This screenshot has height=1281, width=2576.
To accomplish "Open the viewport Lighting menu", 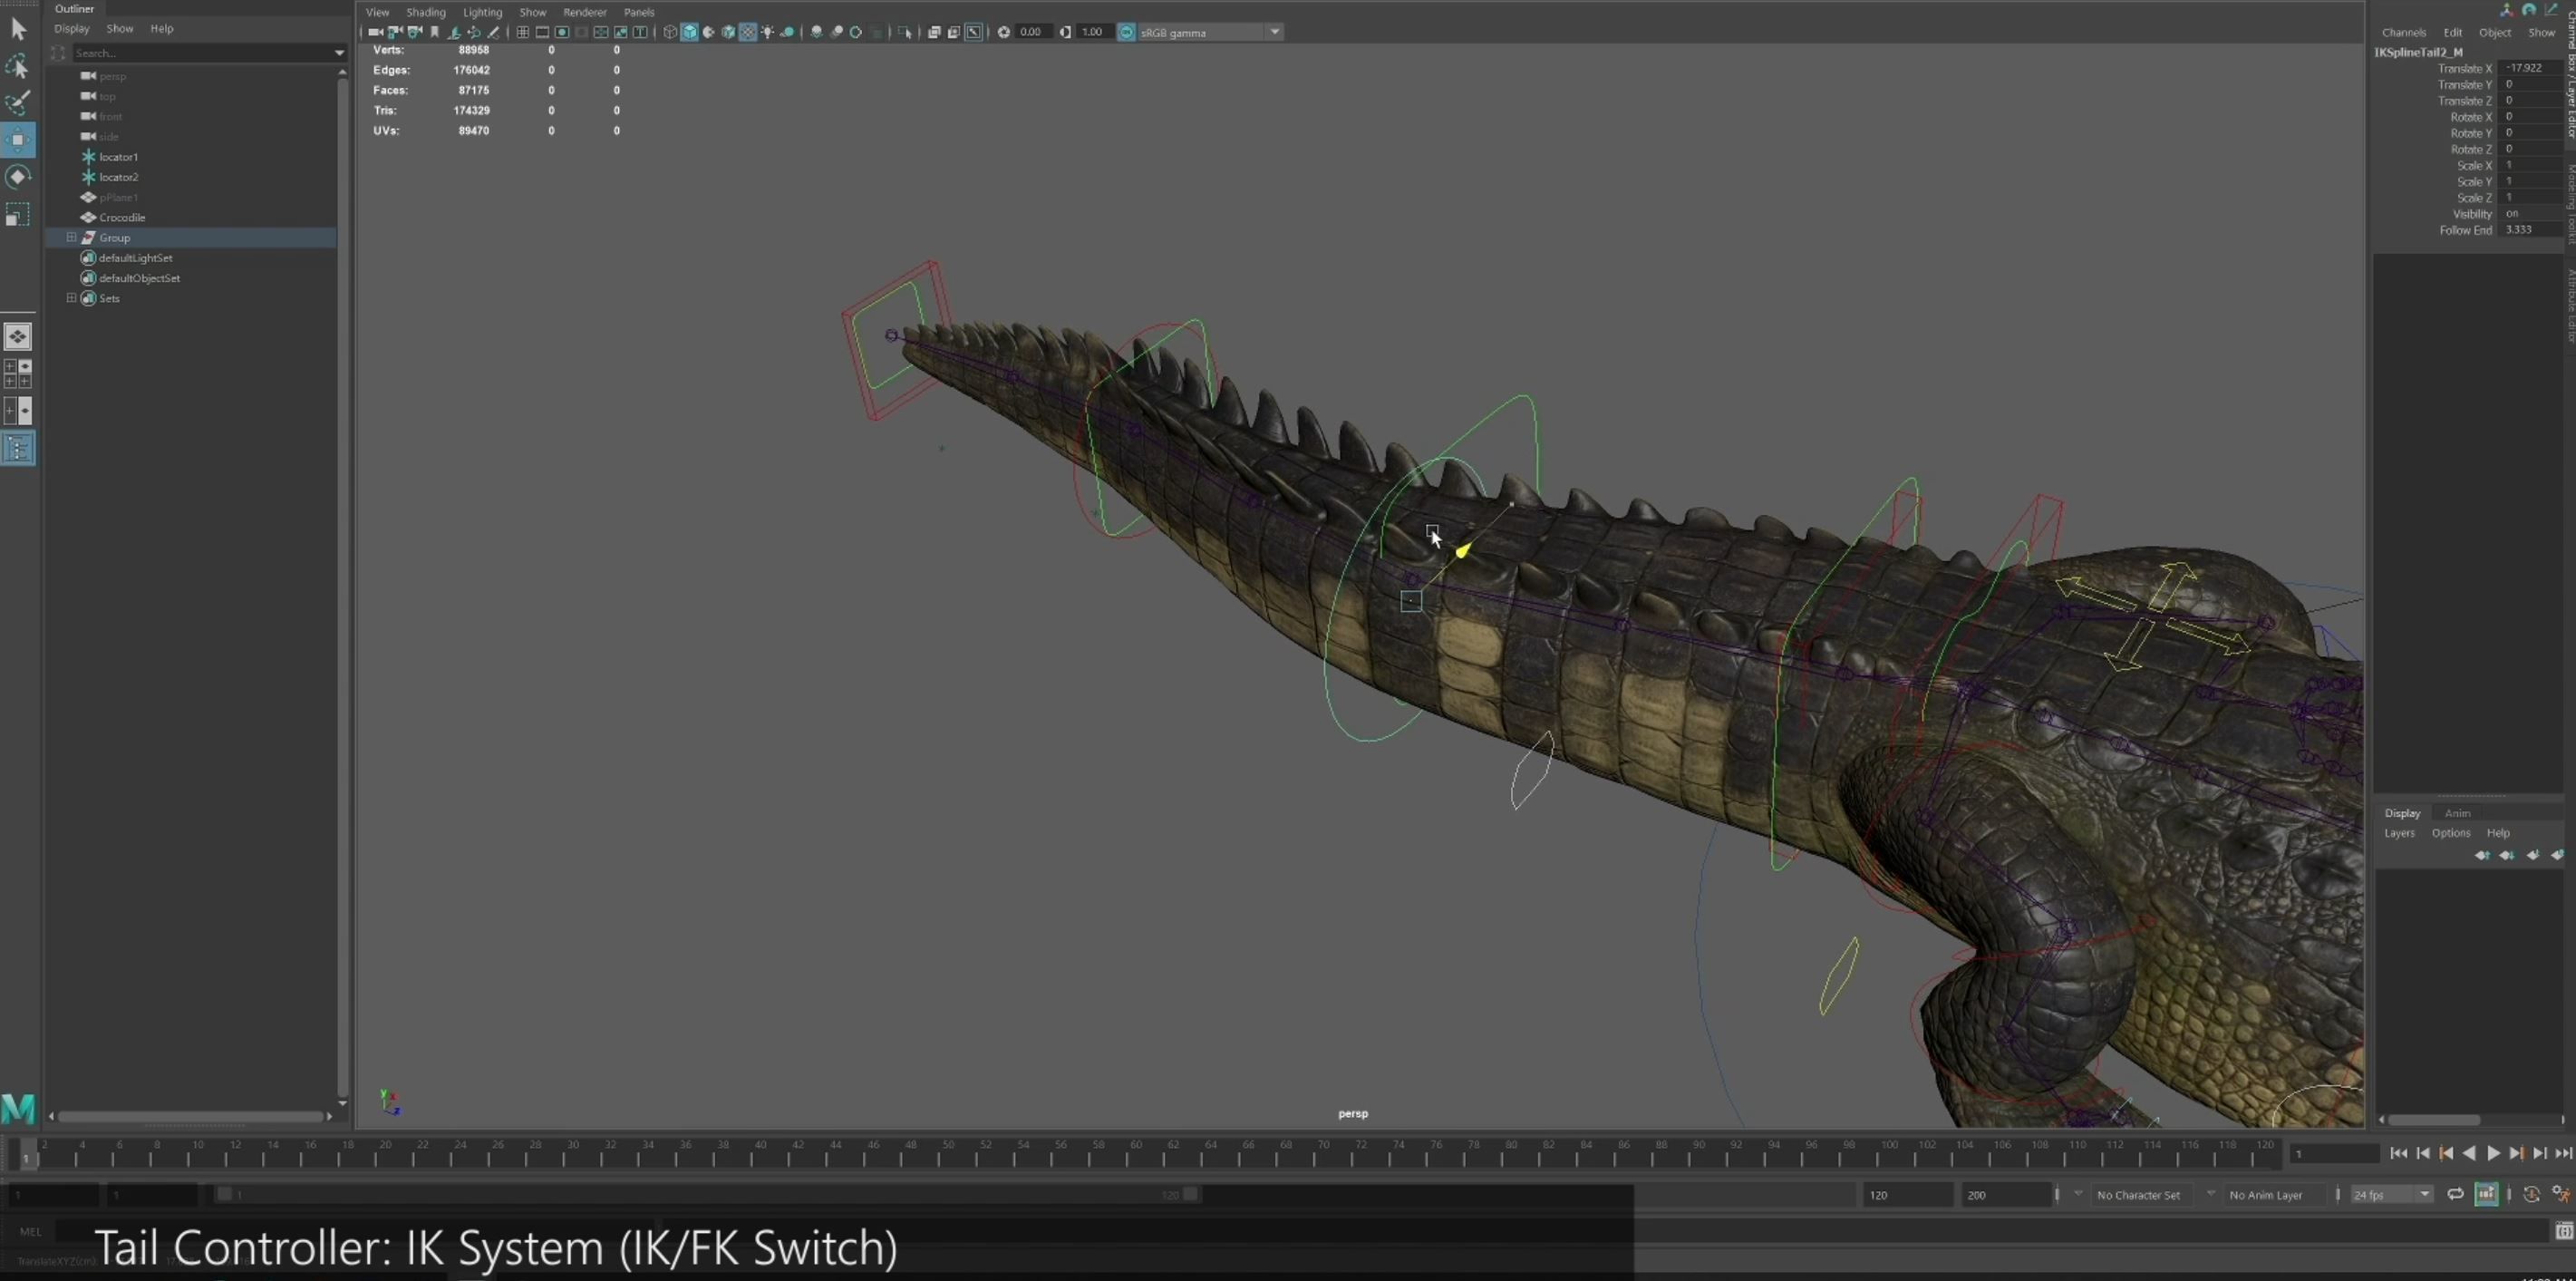I will pyautogui.click(x=482, y=12).
